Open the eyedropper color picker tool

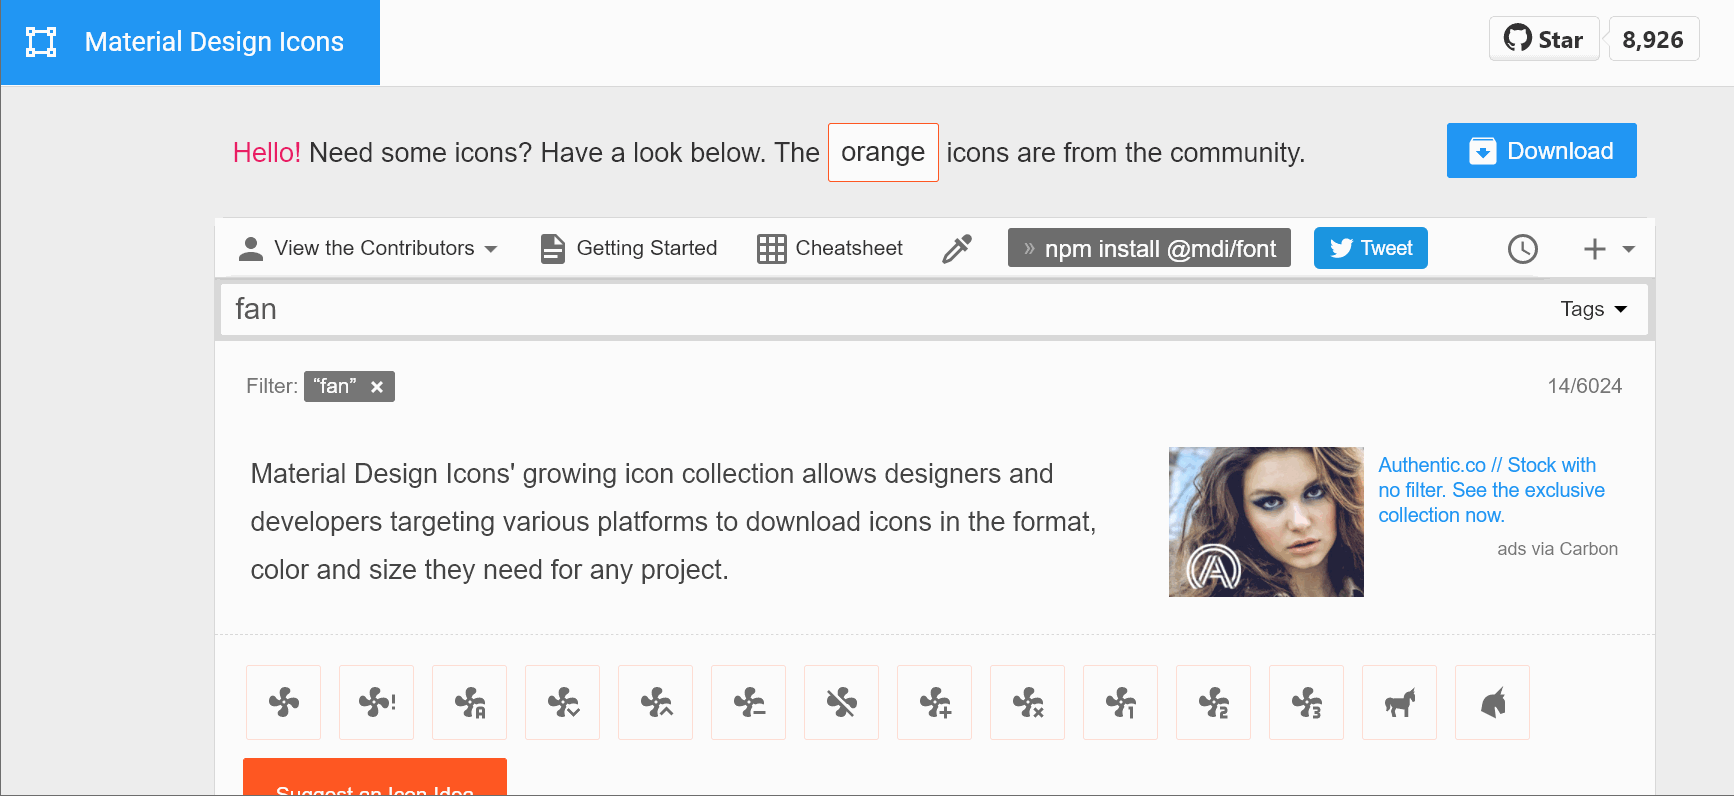(957, 249)
